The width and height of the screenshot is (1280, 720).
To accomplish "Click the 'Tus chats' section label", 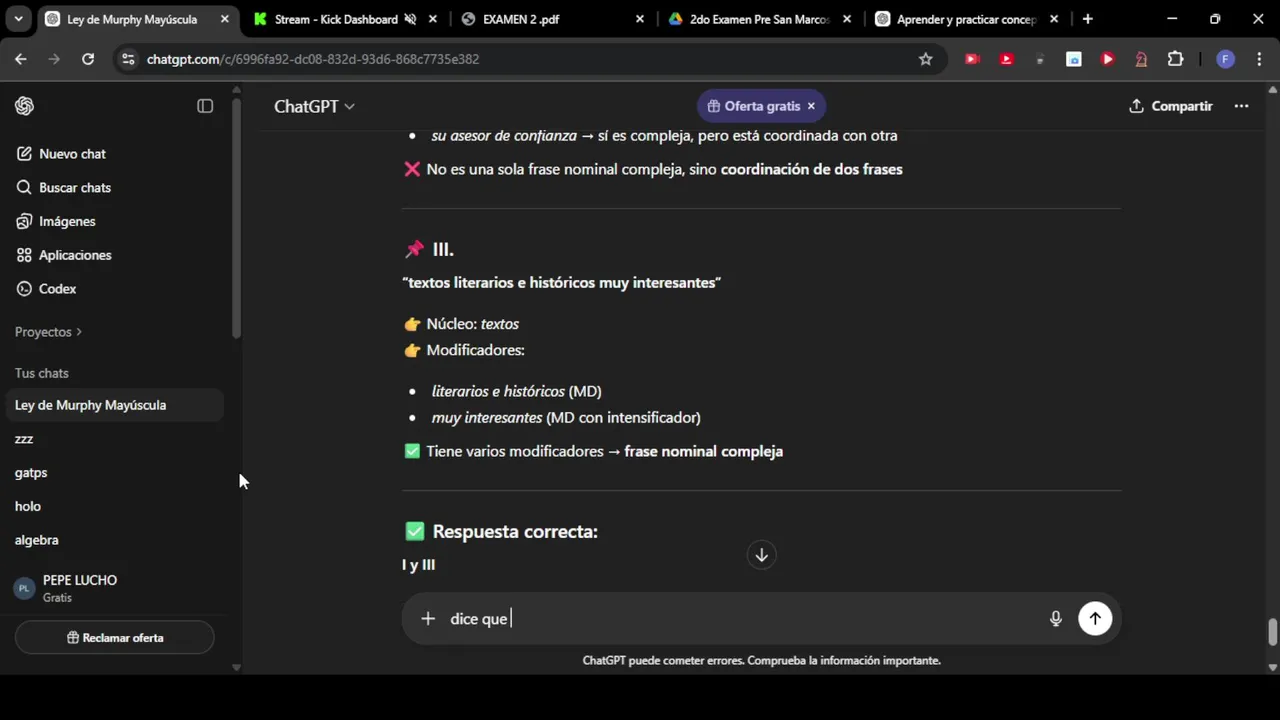I will pyautogui.click(x=42, y=373).
